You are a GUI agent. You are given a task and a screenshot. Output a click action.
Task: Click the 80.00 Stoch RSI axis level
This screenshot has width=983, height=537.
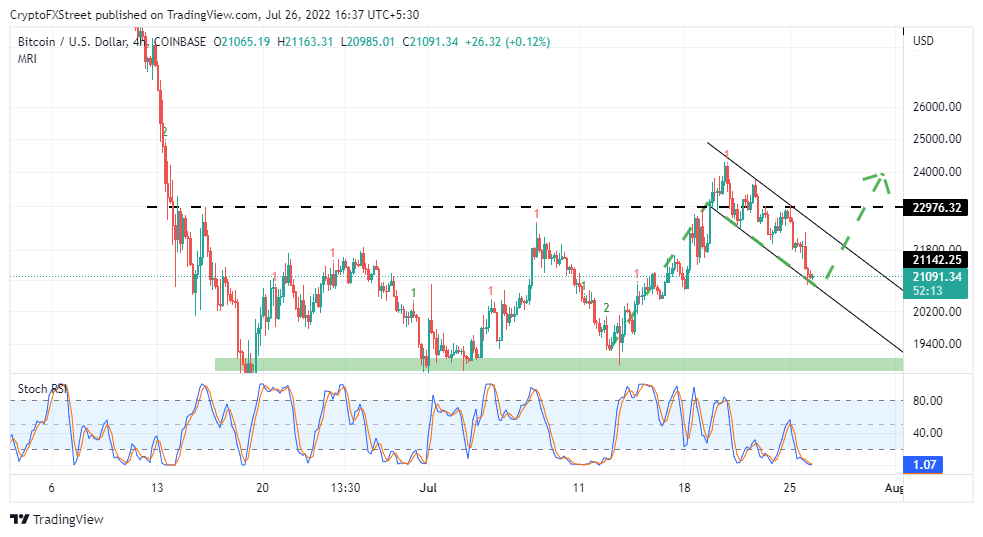tap(927, 400)
